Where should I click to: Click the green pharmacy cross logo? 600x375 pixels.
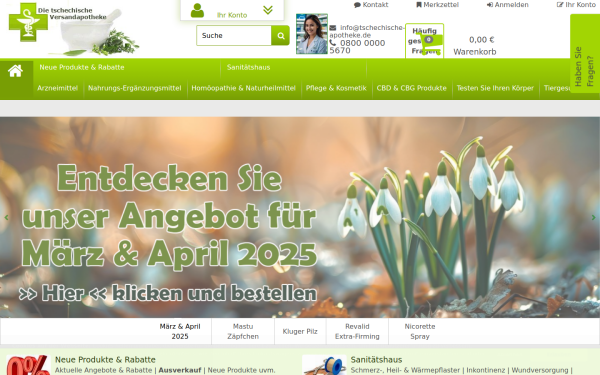coord(28,22)
